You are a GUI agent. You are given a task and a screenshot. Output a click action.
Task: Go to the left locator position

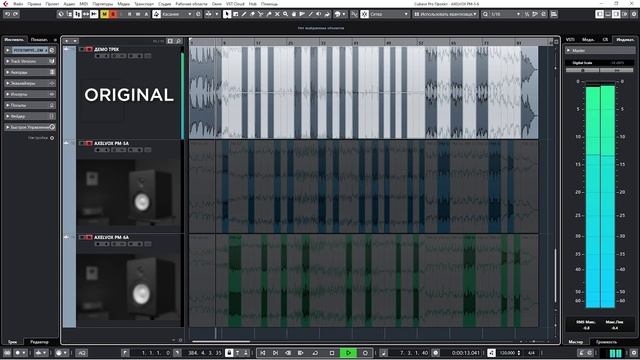pyautogui.click(x=125, y=353)
